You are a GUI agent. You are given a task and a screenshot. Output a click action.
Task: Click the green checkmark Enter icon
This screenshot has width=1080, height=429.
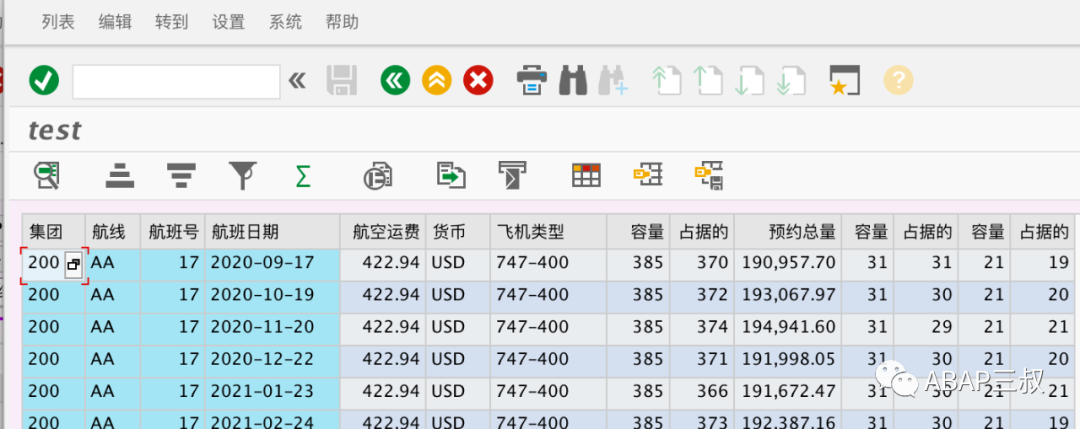pyautogui.click(x=44, y=81)
